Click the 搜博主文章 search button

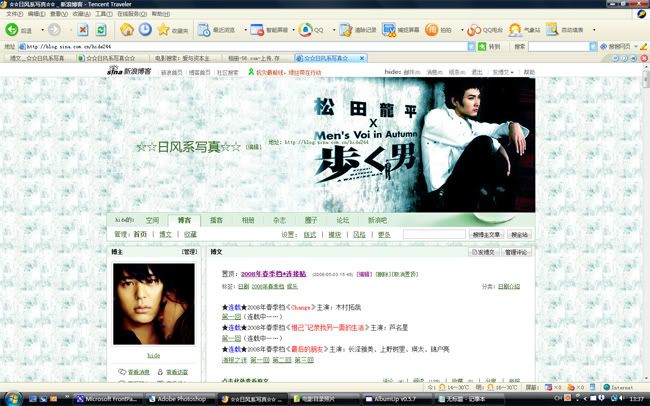click(x=485, y=234)
